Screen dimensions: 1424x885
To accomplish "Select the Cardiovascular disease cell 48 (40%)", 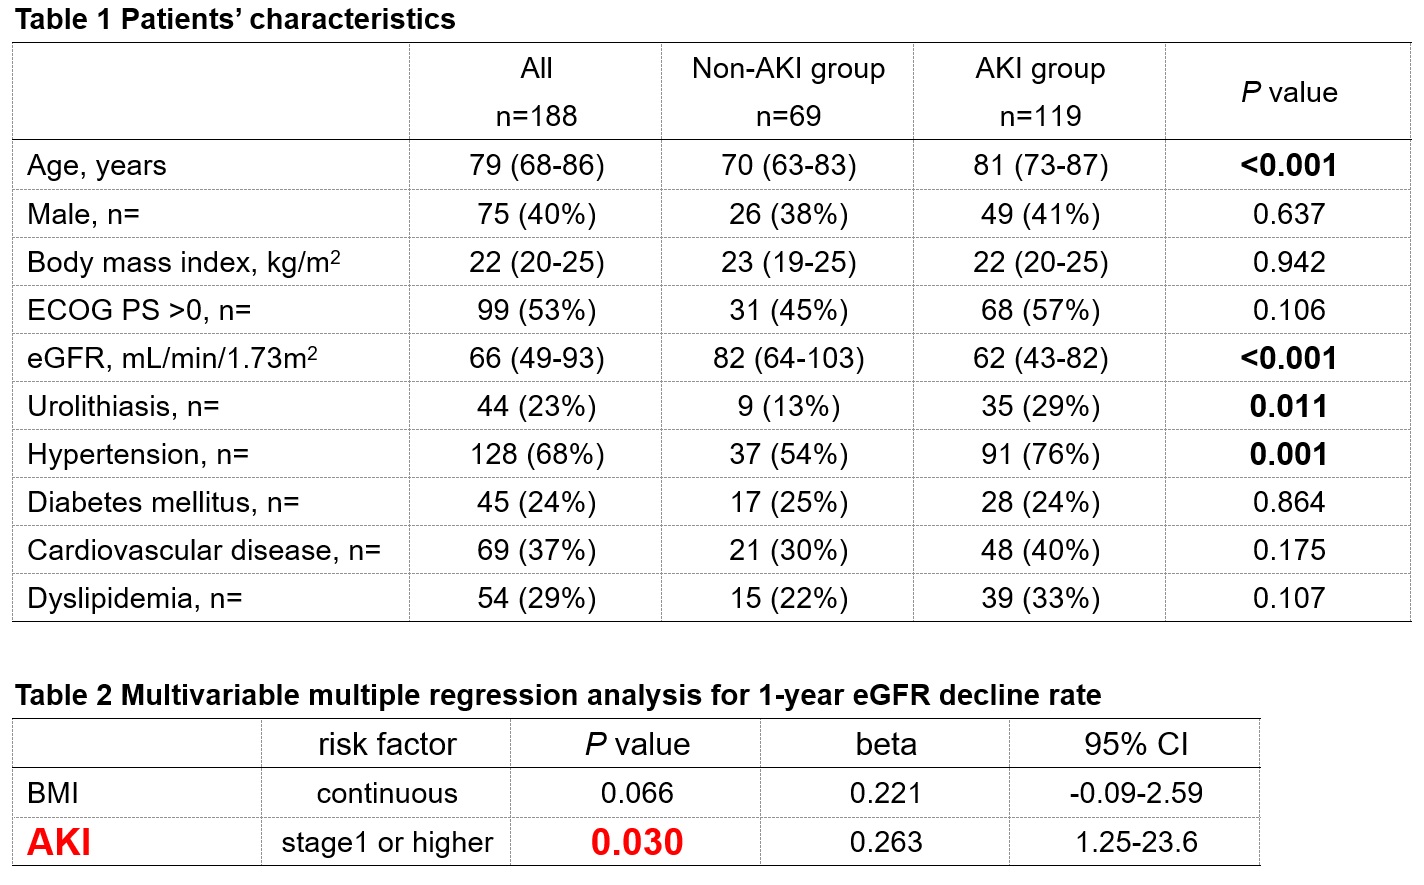I will pyautogui.click(x=1040, y=550).
